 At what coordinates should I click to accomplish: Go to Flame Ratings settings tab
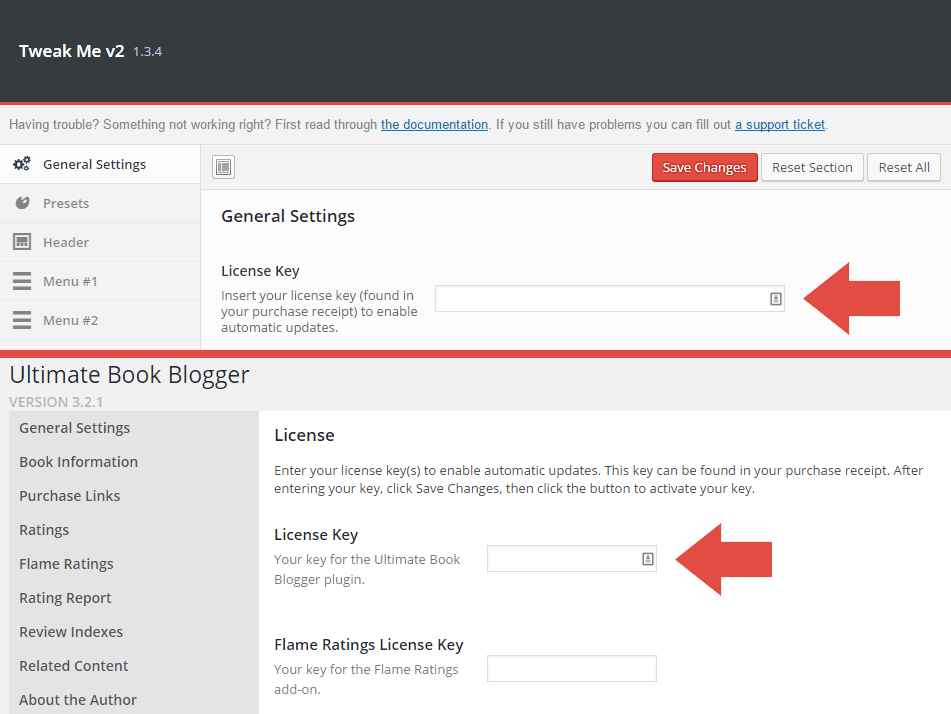66,564
